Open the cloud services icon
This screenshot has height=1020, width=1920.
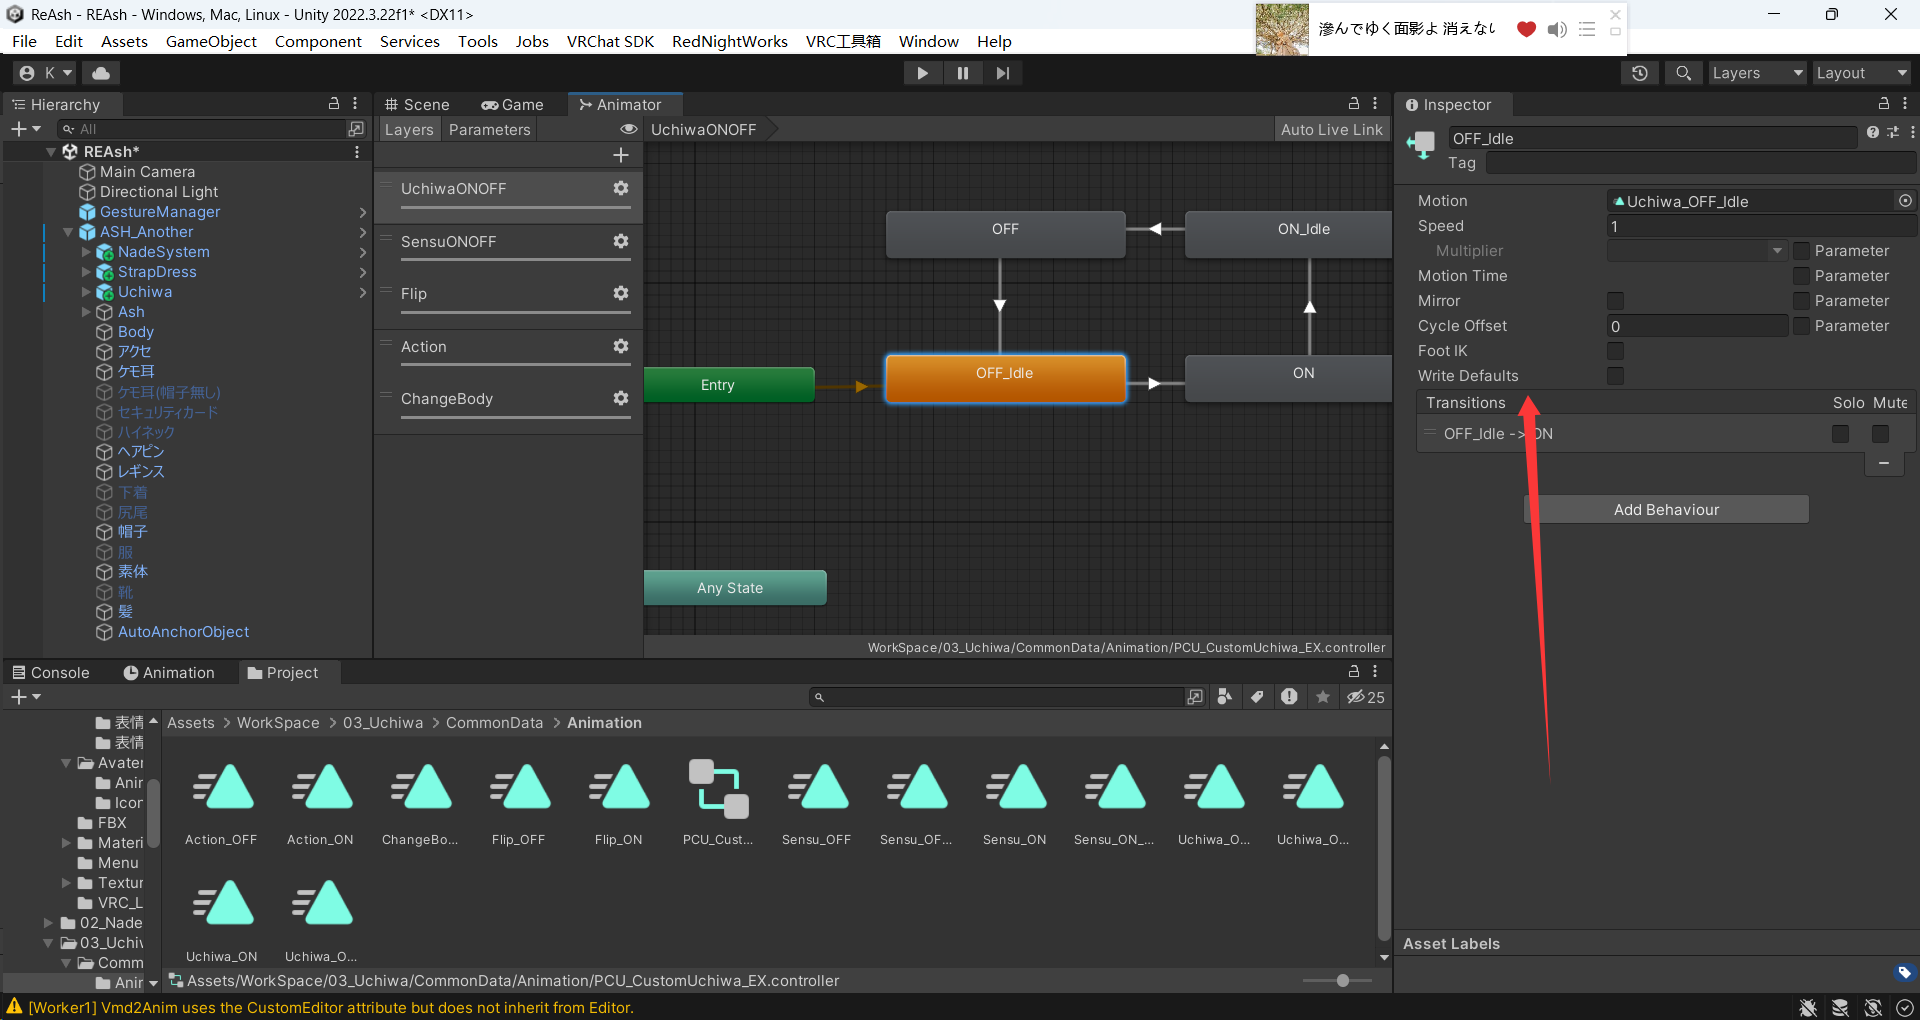[x=101, y=73]
